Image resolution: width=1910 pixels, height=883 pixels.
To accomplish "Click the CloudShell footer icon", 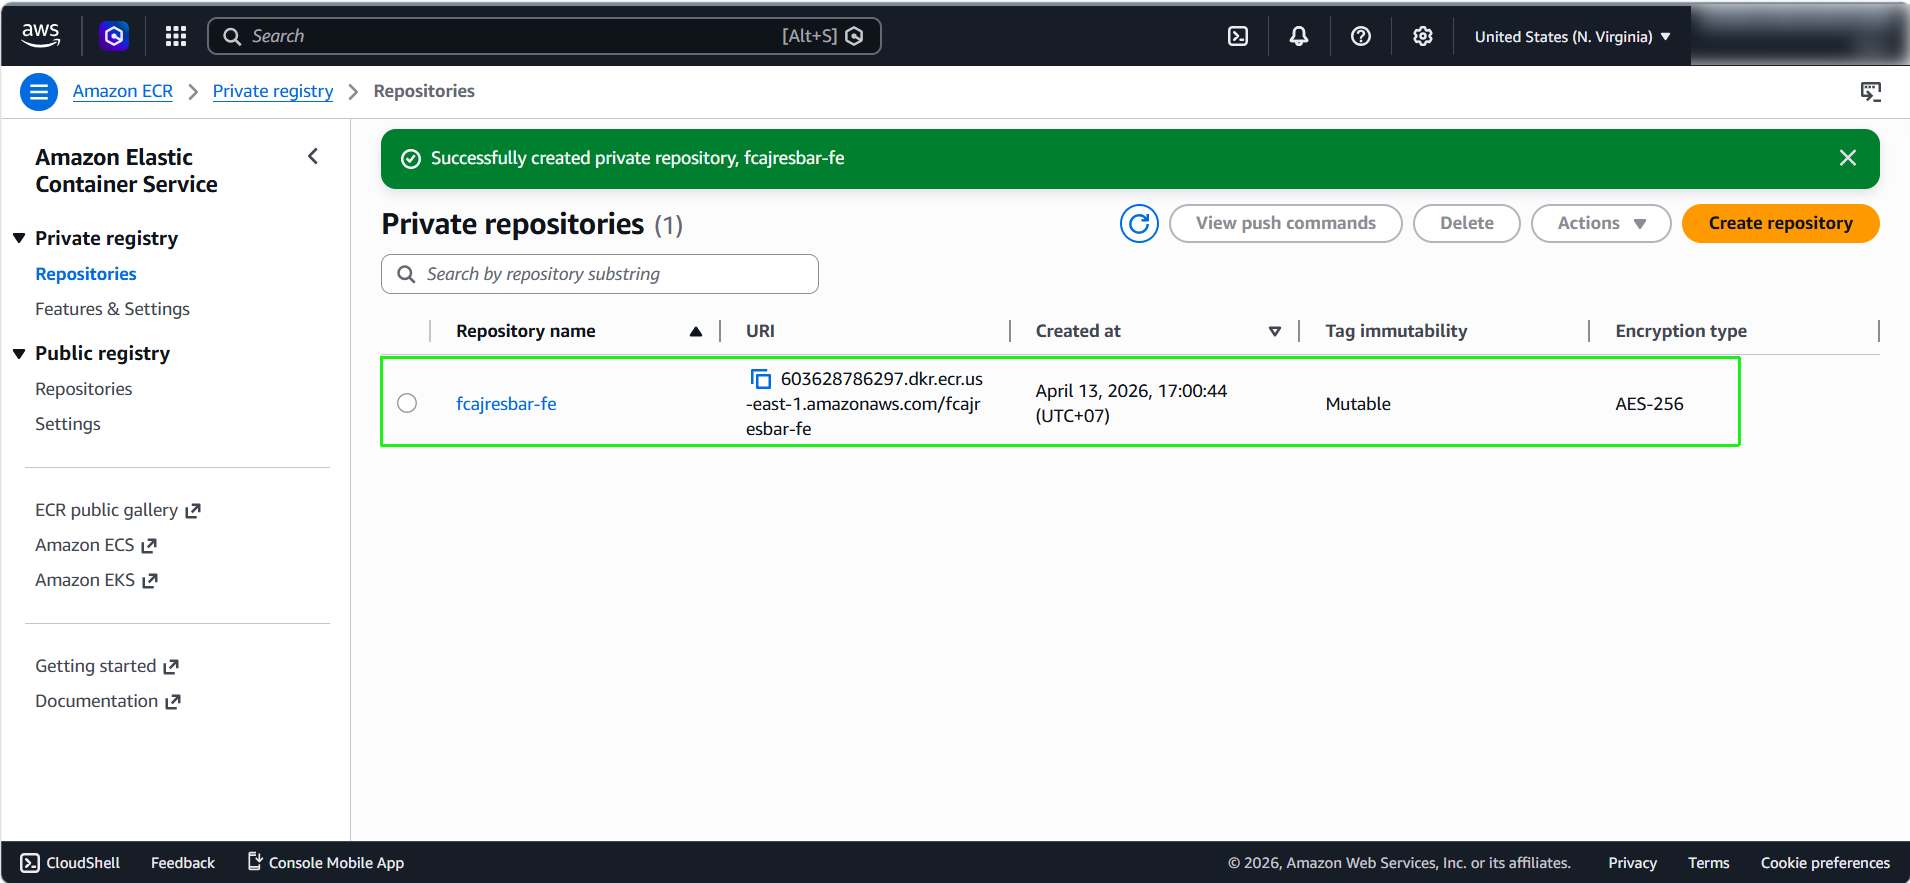I will [x=31, y=863].
